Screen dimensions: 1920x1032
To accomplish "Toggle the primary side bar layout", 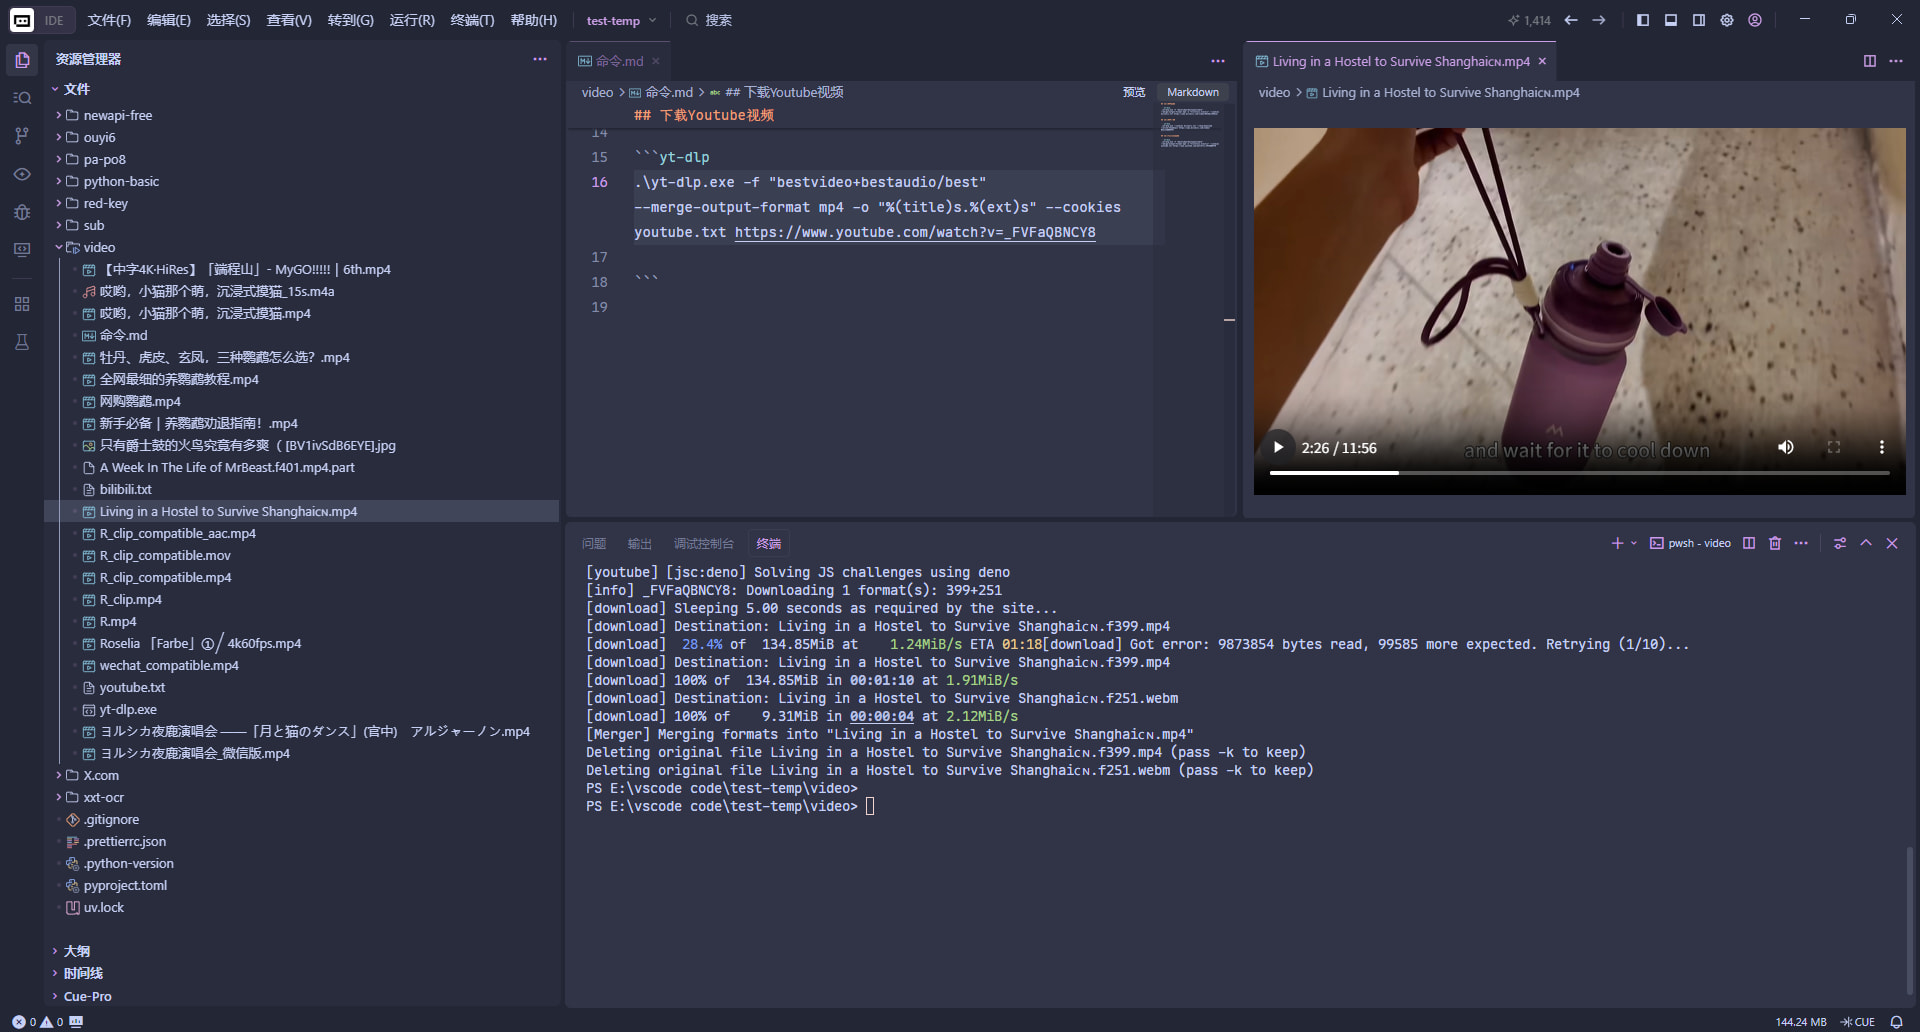I will pos(1643,20).
